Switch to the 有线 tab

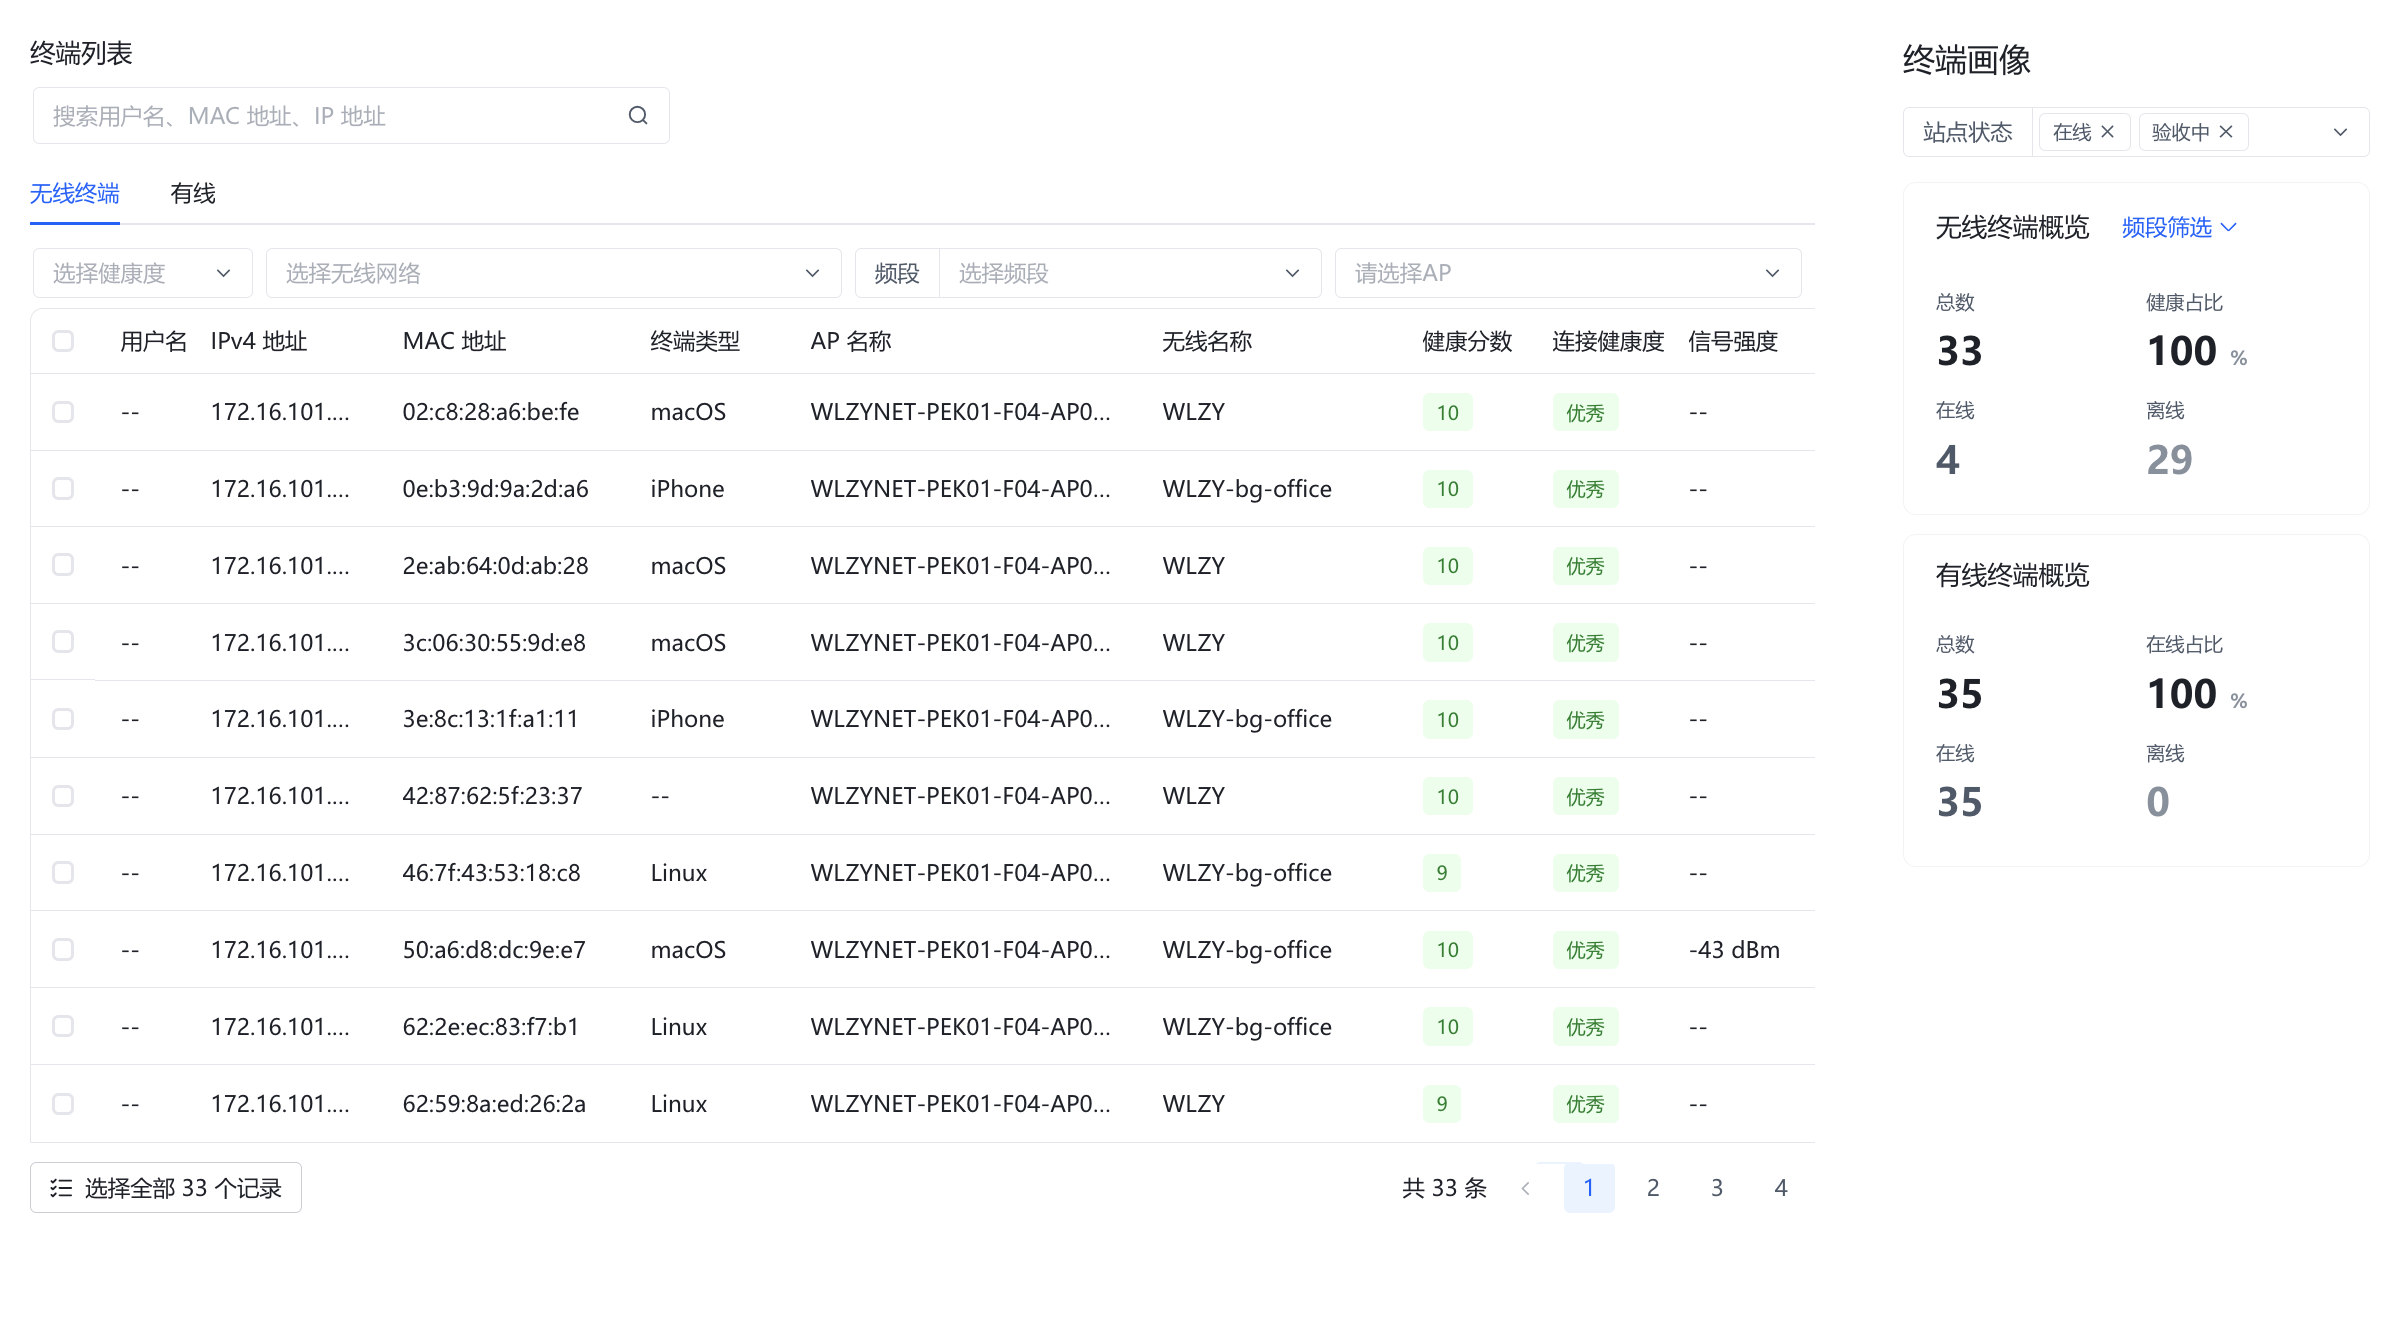coord(193,194)
